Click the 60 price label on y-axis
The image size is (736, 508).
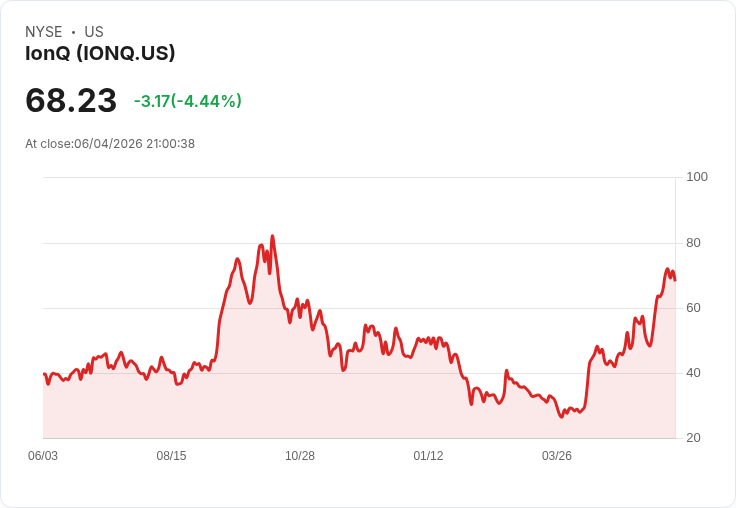693,308
